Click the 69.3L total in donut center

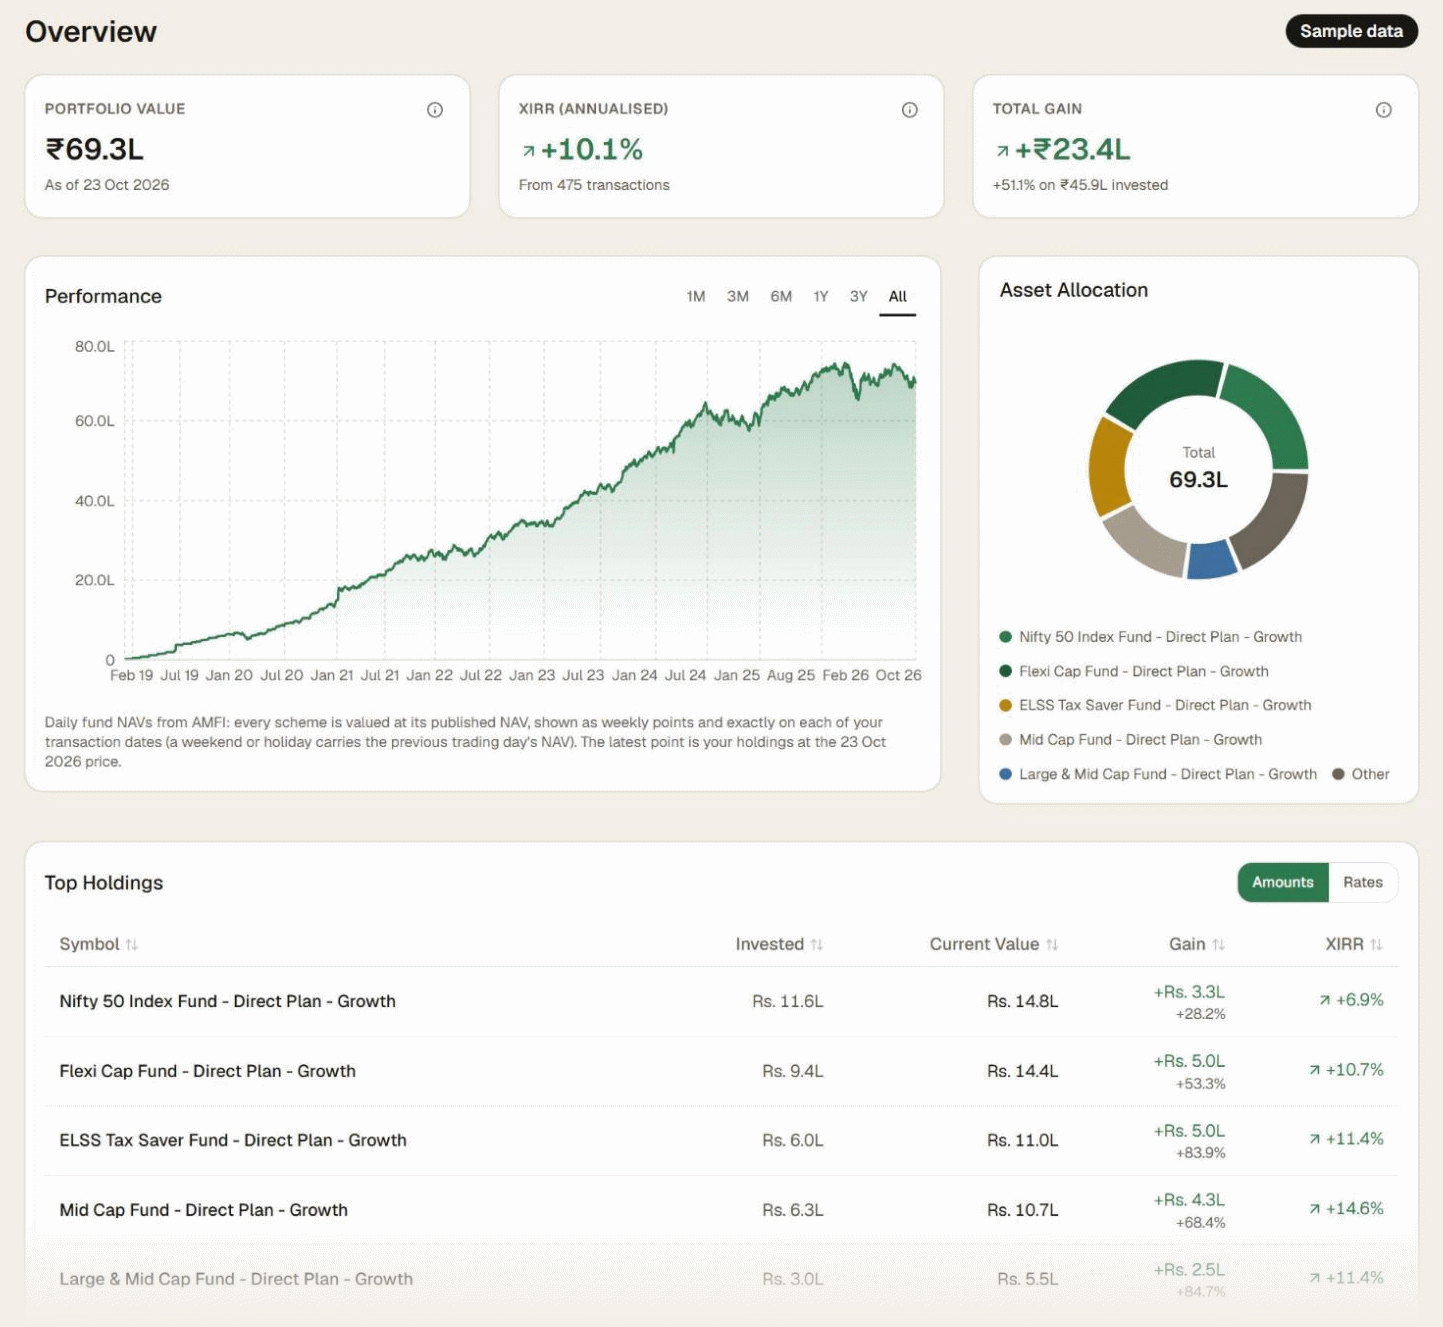1198,479
